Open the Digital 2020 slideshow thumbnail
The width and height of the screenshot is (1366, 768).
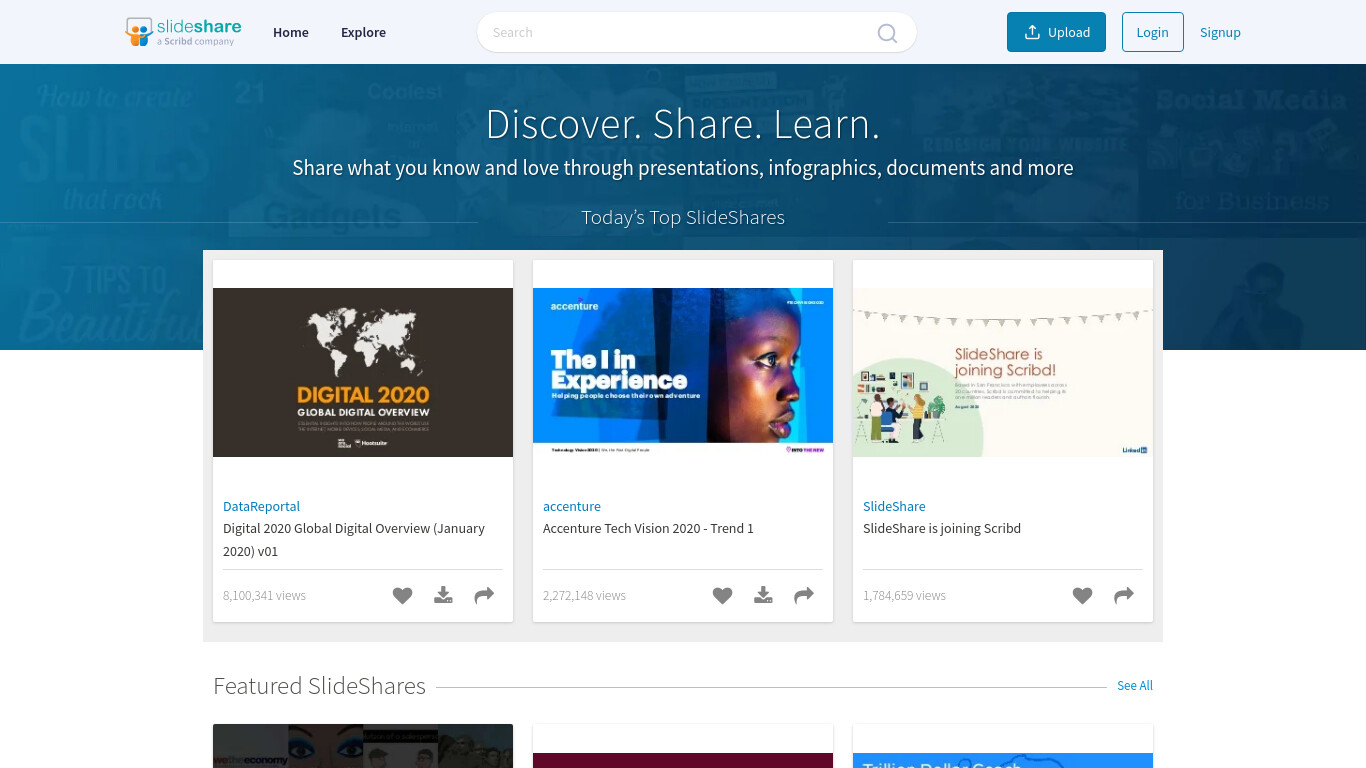pyautogui.click(x=363, y=372)
